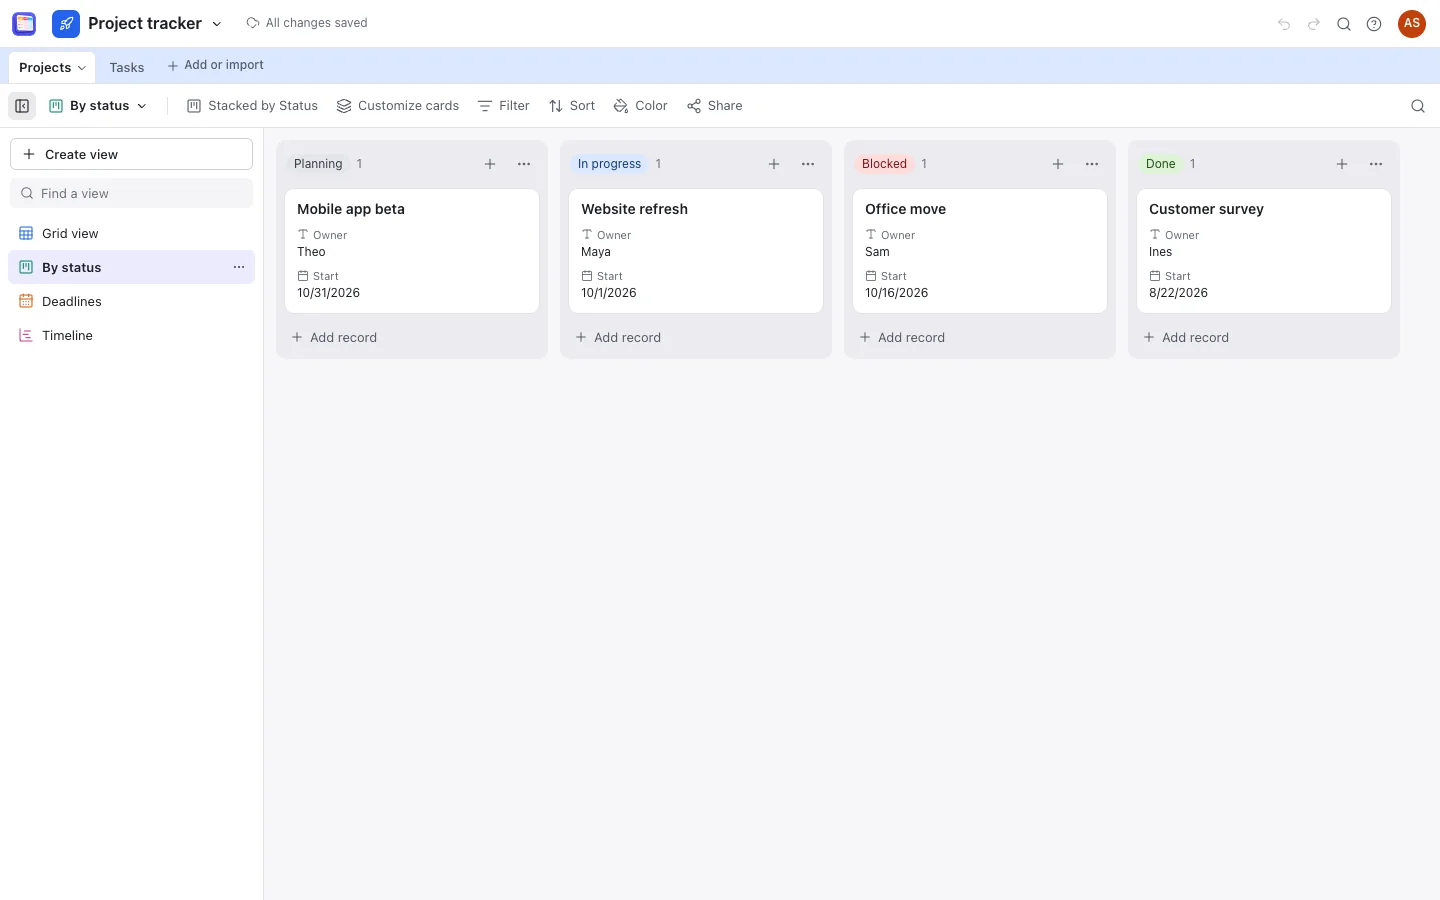
Task: Click the plus icon in Blocked column
Action: (x=1058, y=164)
